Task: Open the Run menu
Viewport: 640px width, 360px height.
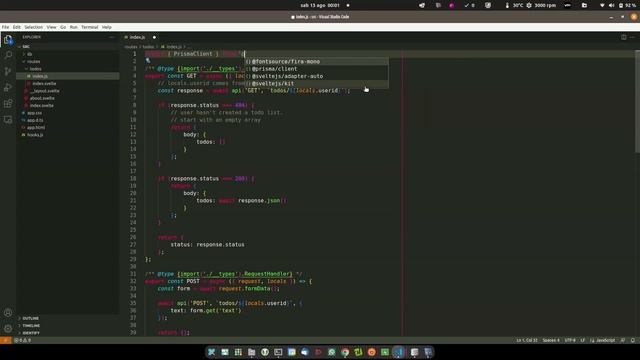Action: [73, 27]
